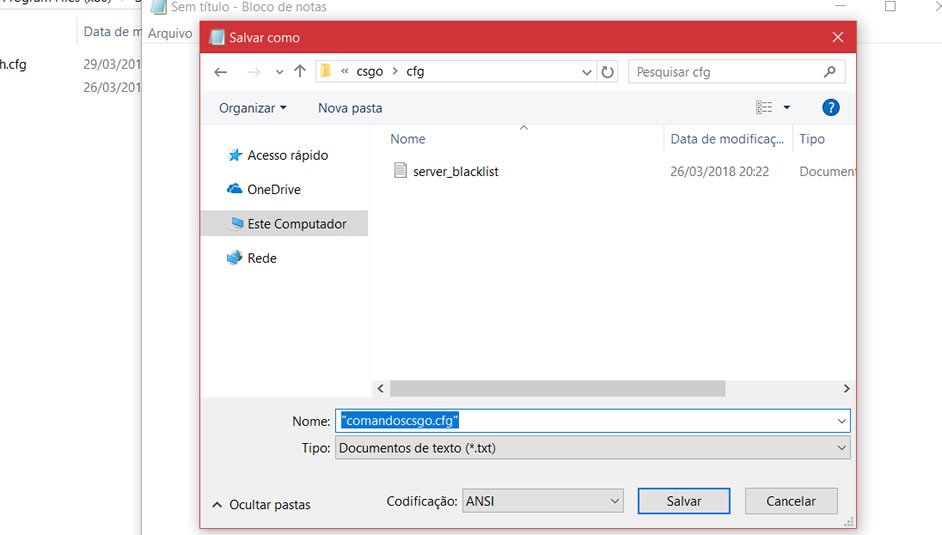Open the Organizar menu
The image size is (942, 535).
[252, 107]
